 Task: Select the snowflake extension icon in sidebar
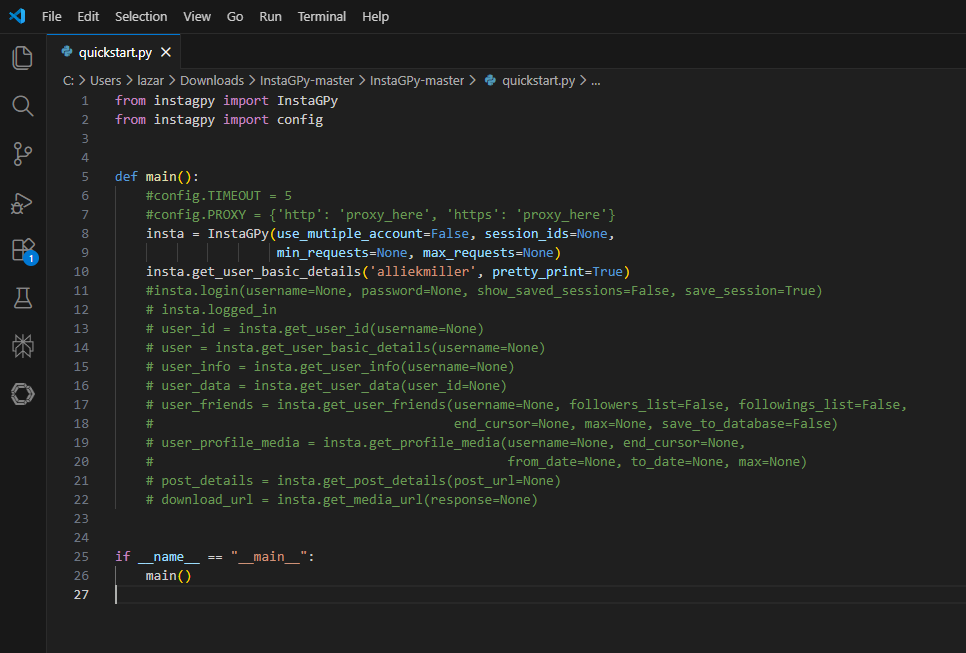(22, 346)
